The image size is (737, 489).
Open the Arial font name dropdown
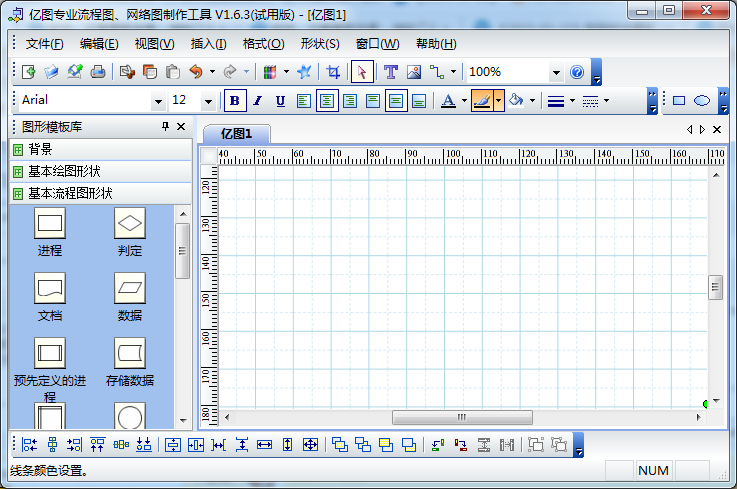[x=158, y=101]
